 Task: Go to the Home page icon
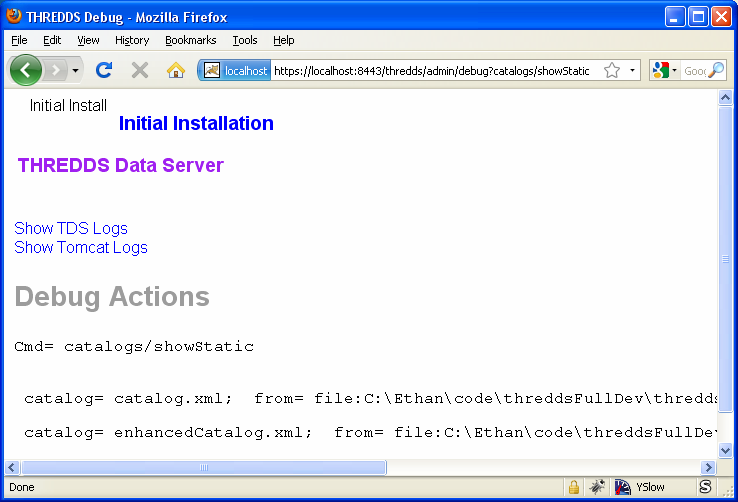click(176, 70)
